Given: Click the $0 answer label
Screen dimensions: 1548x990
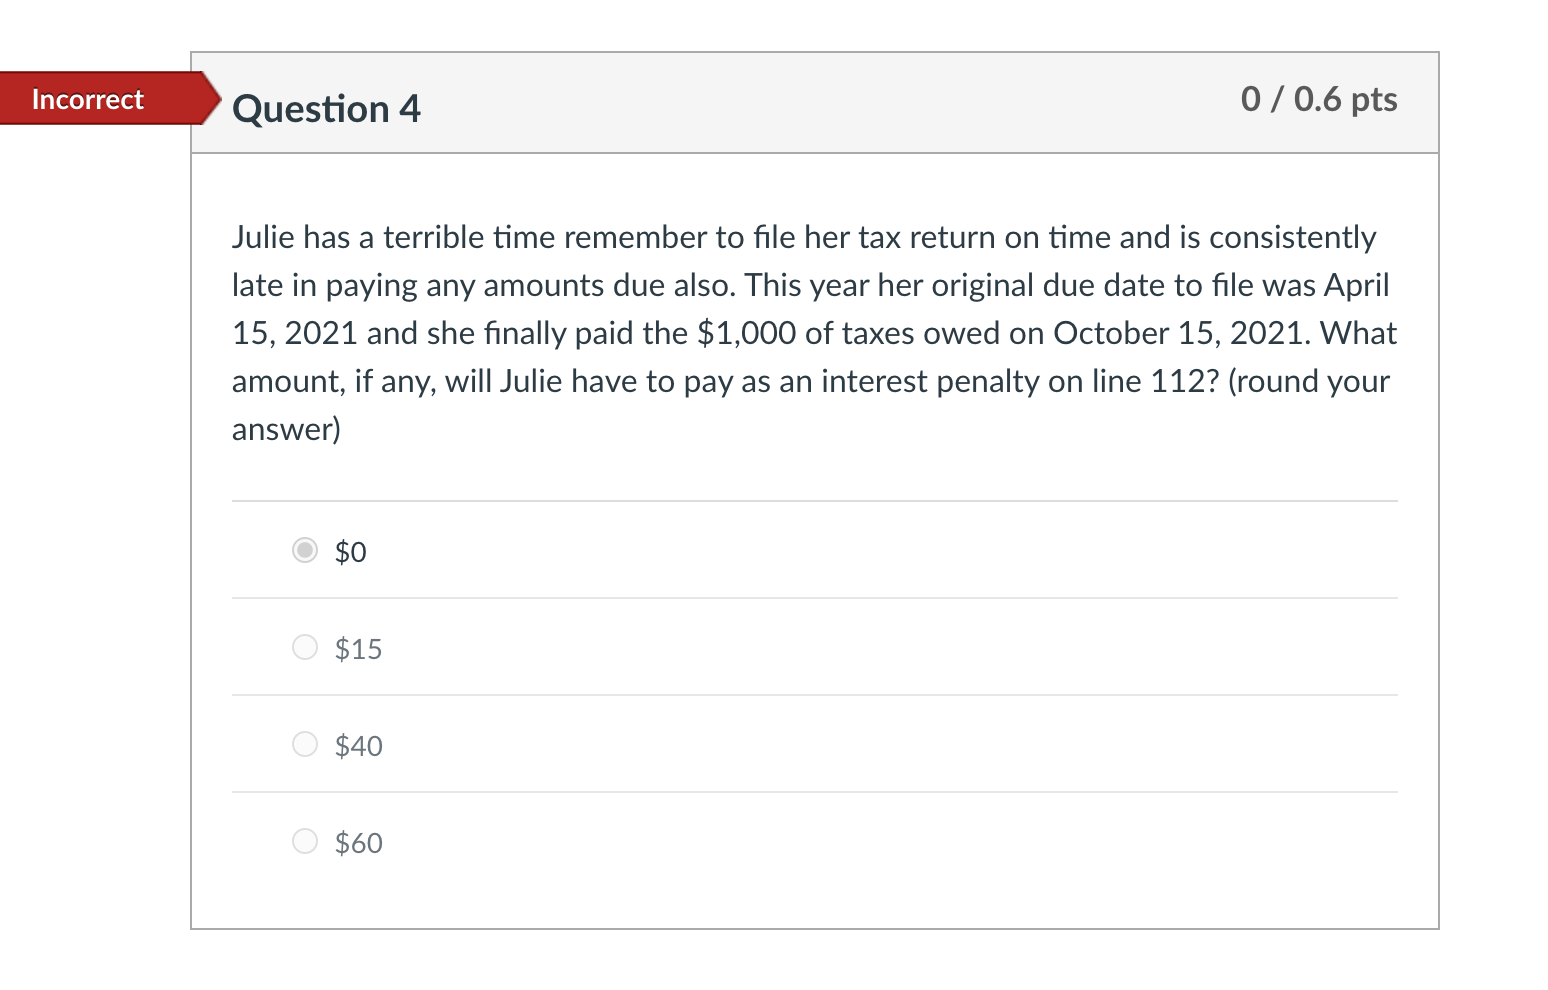Looking at the screenshot, I should tap(350, 551).
